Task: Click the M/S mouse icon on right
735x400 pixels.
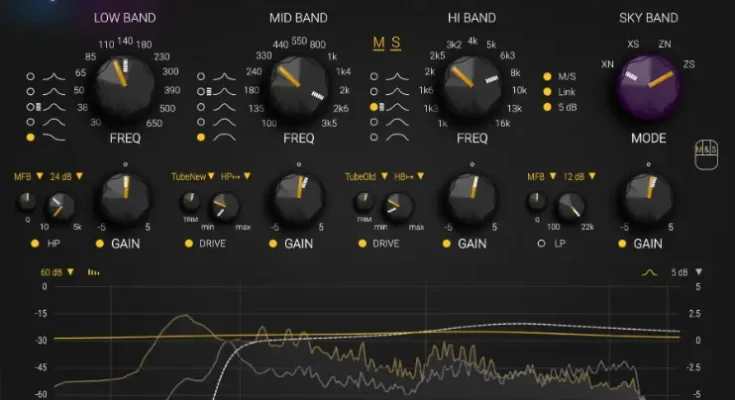Action: (x=704, y=150)
